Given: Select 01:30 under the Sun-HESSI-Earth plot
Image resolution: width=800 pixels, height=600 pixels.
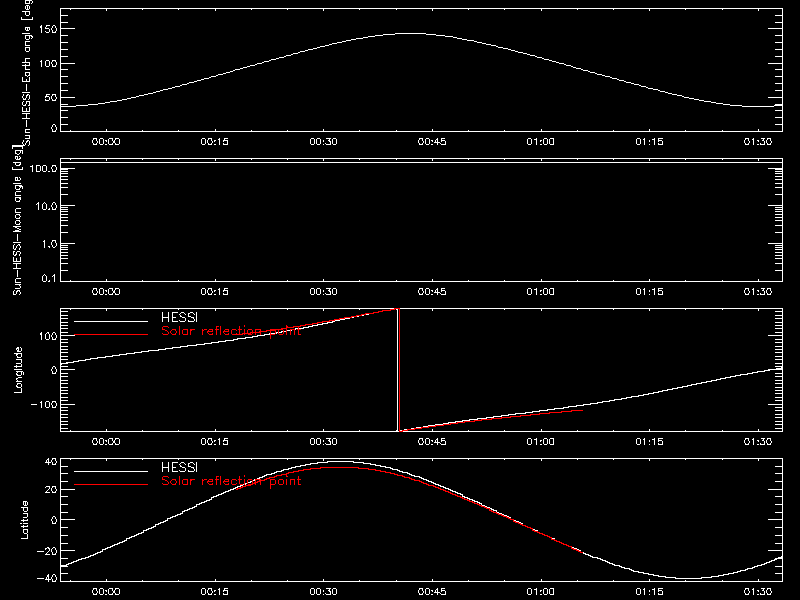Looking at the screenshot, I should pos(758,142).
